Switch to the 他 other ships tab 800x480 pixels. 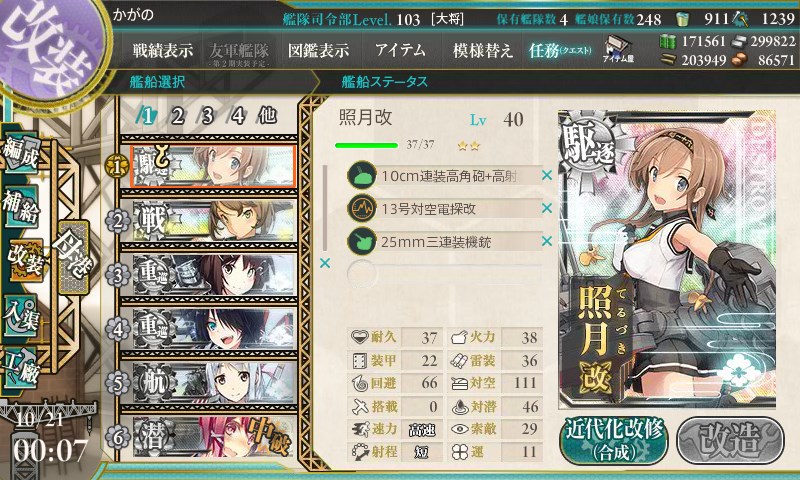267,116
